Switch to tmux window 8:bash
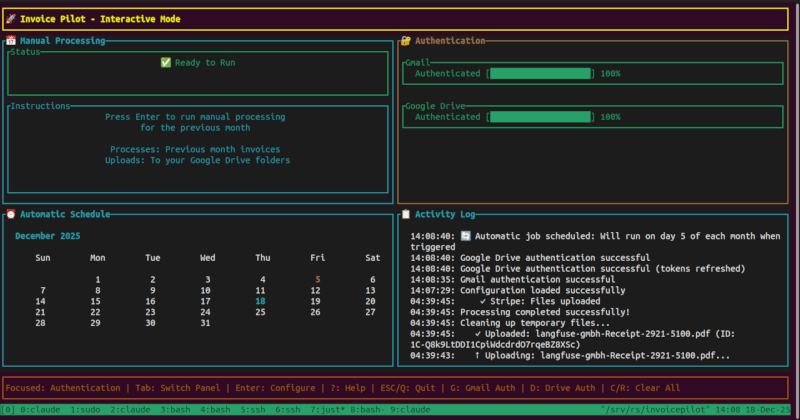The height and width of the screenshot is (420, 800). coord(368,409)
